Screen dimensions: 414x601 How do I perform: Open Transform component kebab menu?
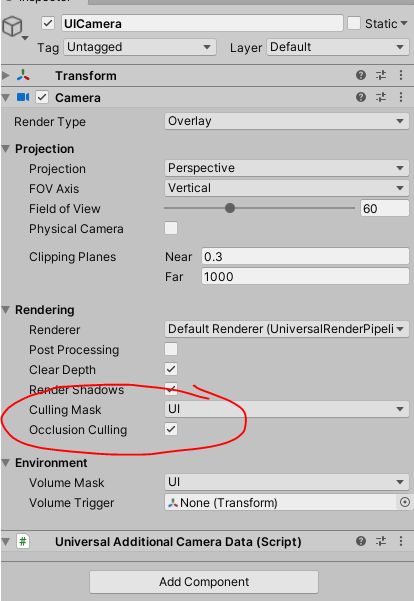(x=401, y=75)
